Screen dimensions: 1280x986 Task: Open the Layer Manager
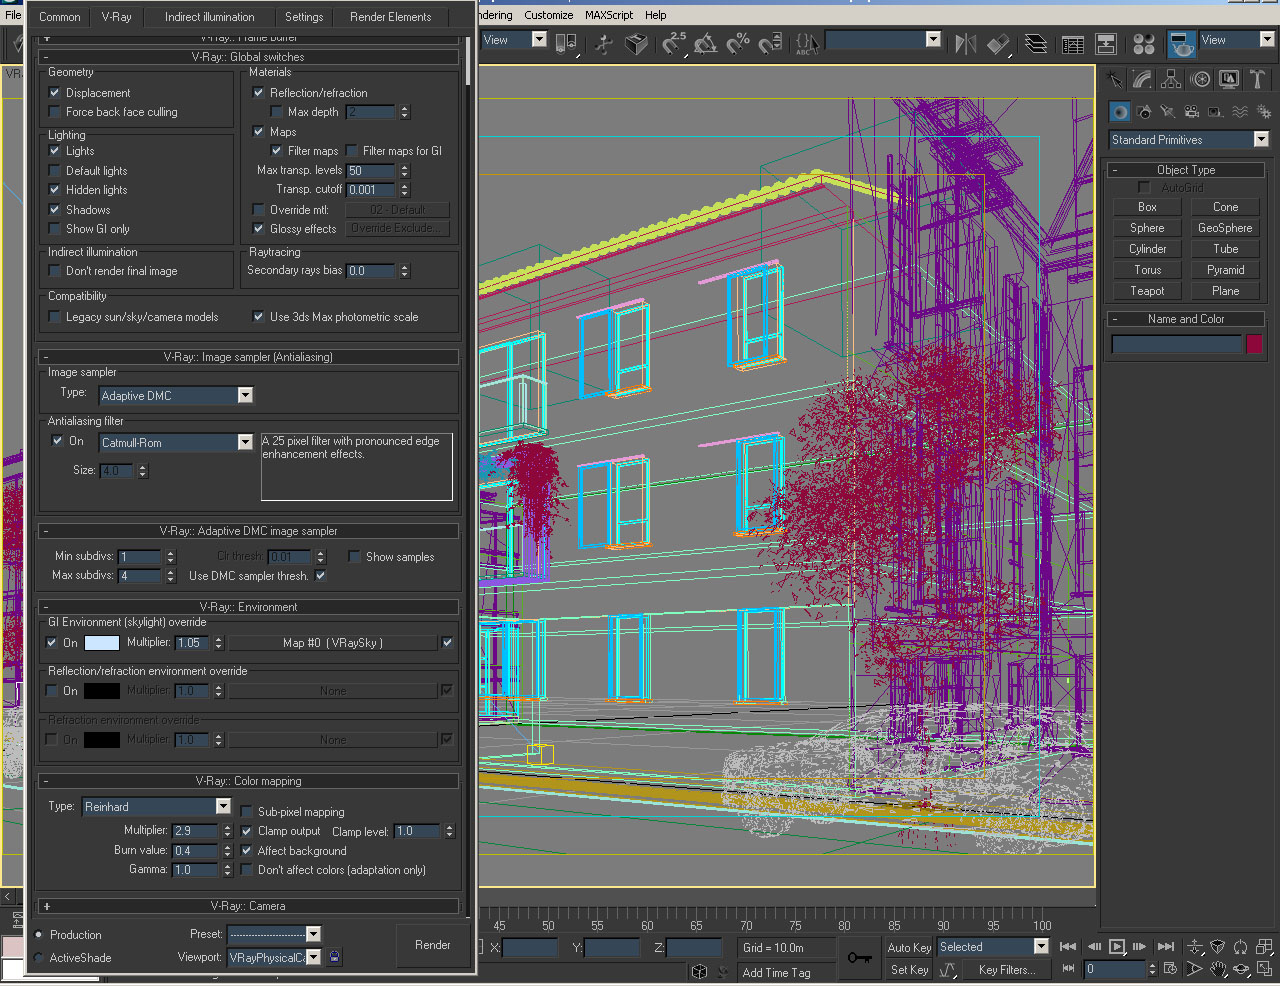click(x=1036, y=43)
